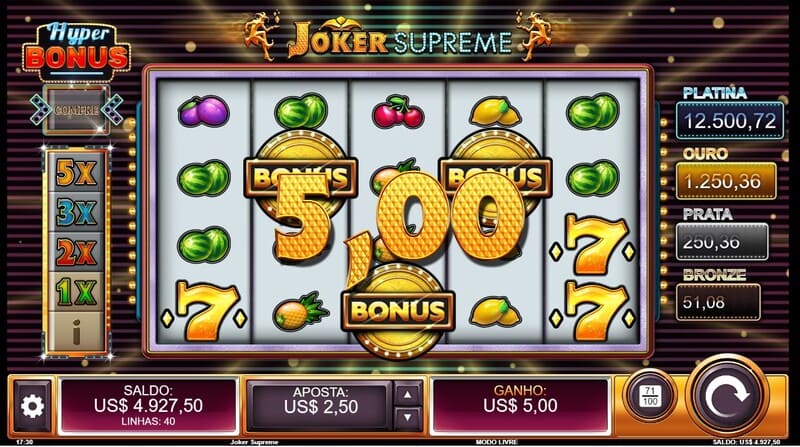800x447 pixels.
Task: Click the Bronze jackpot value 51,08
Action: pos(718,302)
